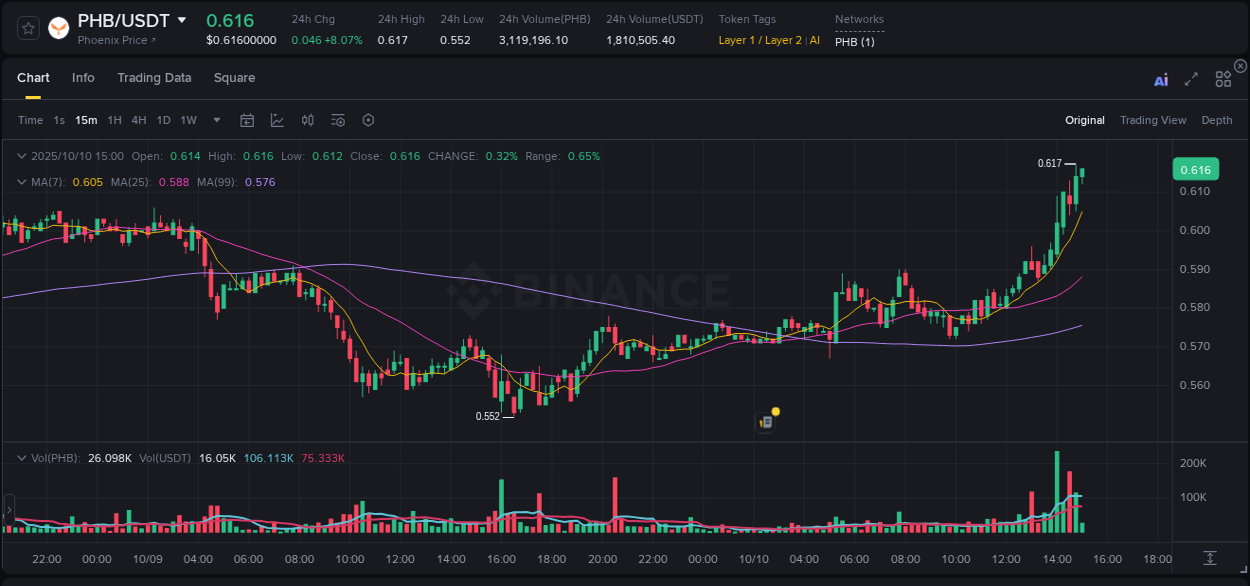
Task: Open the chart settings hexagon icon
Action: pyautogui.click(x=368, y=120)
